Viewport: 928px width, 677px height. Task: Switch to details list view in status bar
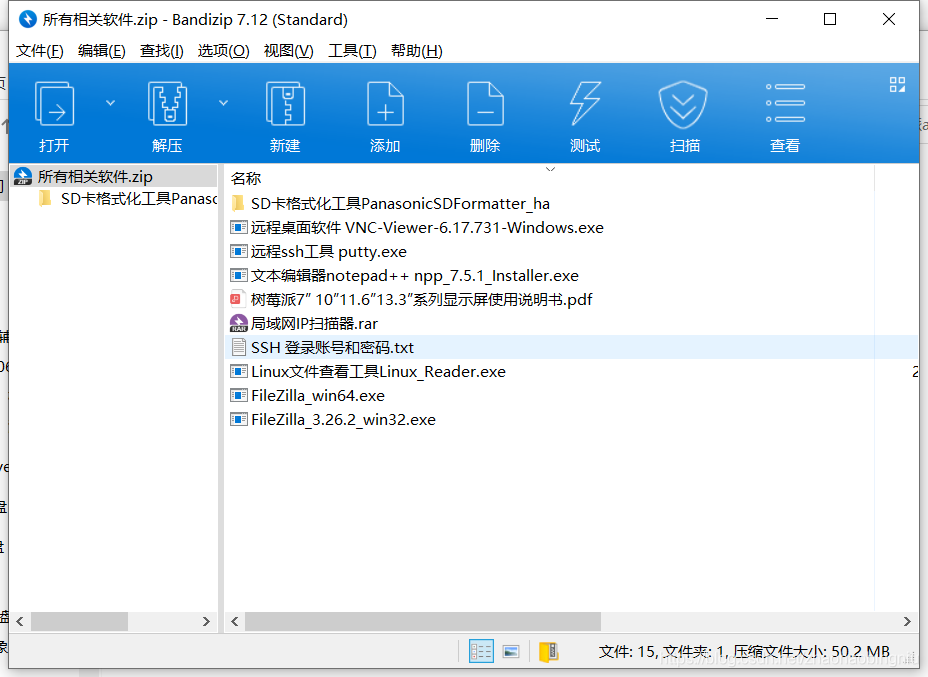(x=481, y=652)
